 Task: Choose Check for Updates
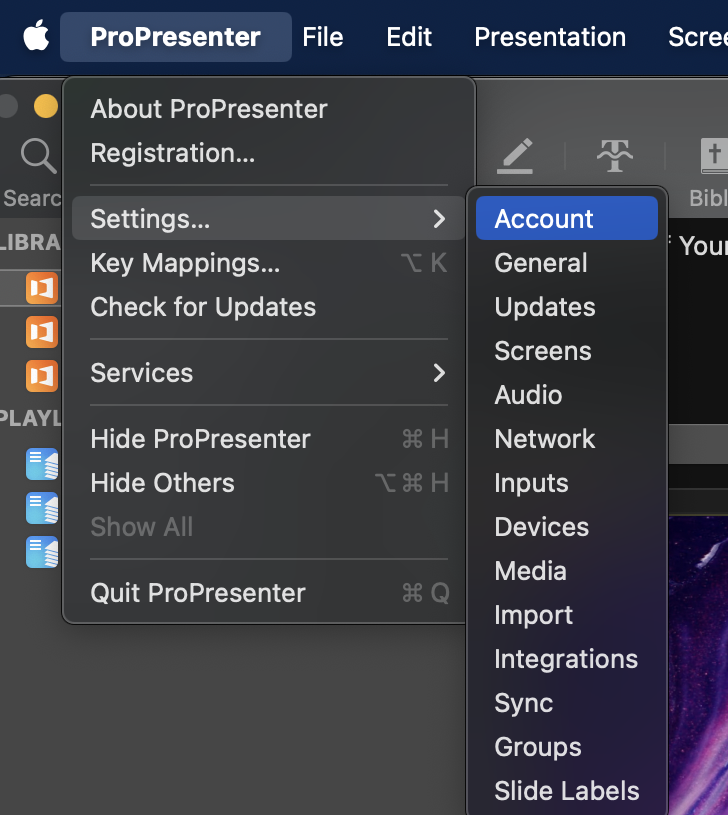[x=269, y=307]
